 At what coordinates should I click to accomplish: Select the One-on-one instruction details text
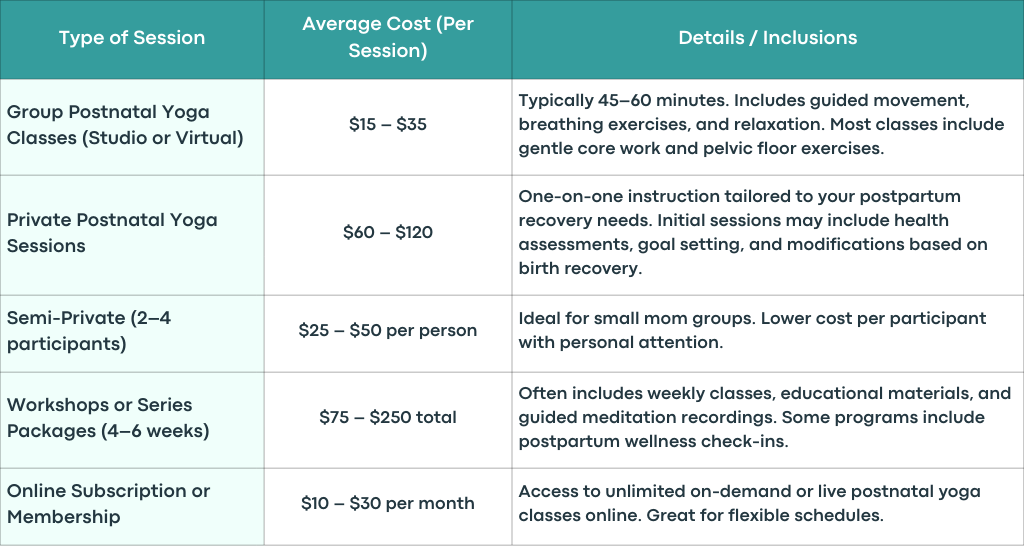pos(753,233)
